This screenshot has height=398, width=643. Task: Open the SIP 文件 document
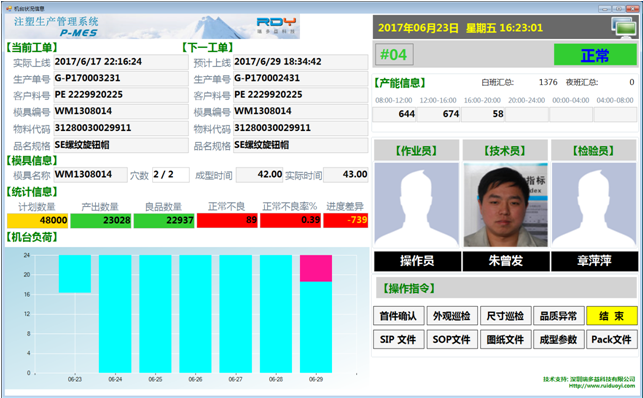pyautogui.click(x=398, y=339)
